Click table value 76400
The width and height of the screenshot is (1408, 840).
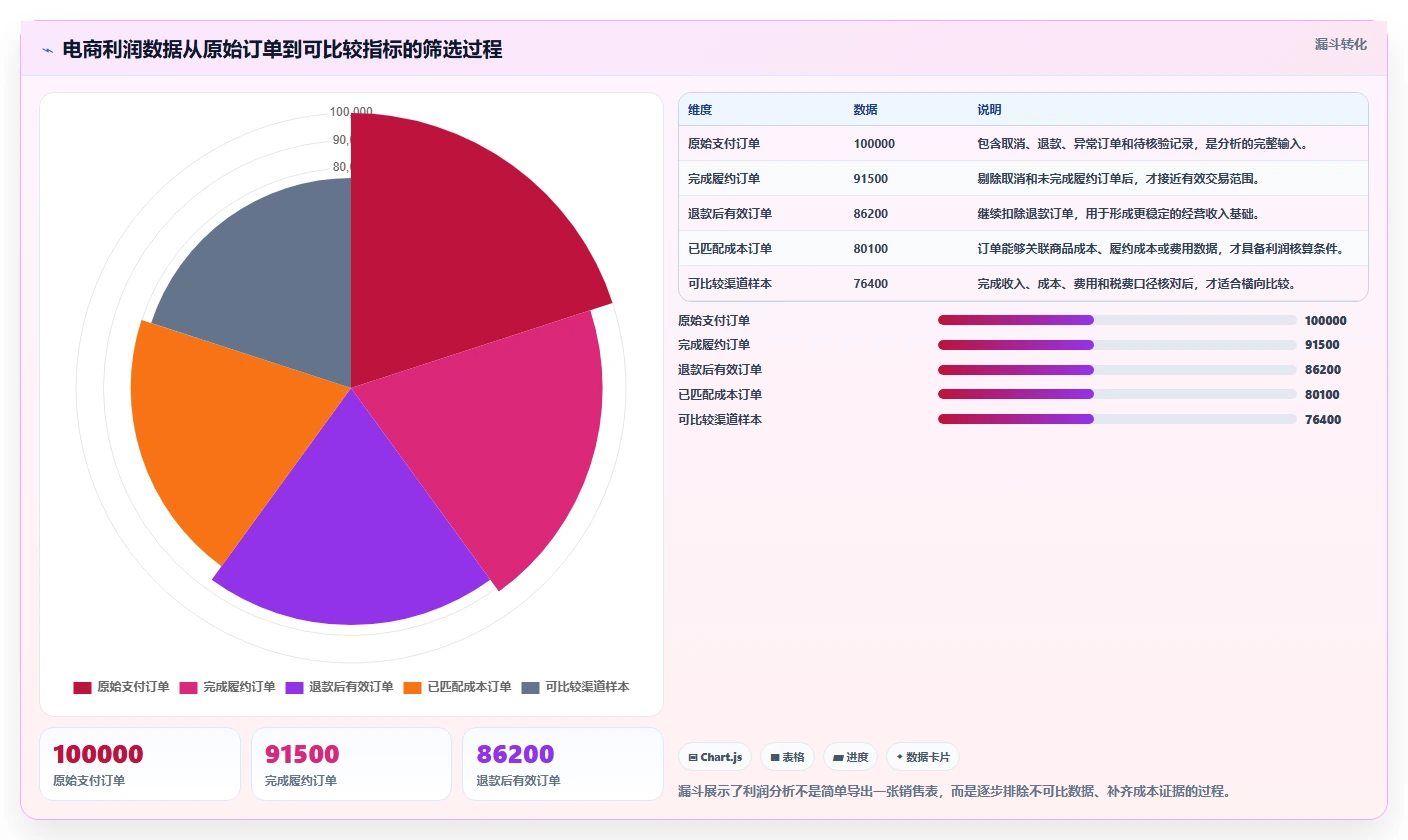(871, 283)
